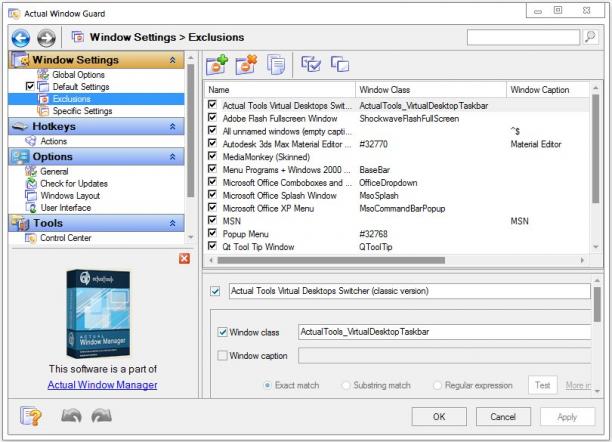
Task: Toggle the Window class checkbox
Action: tap(222, 332)
